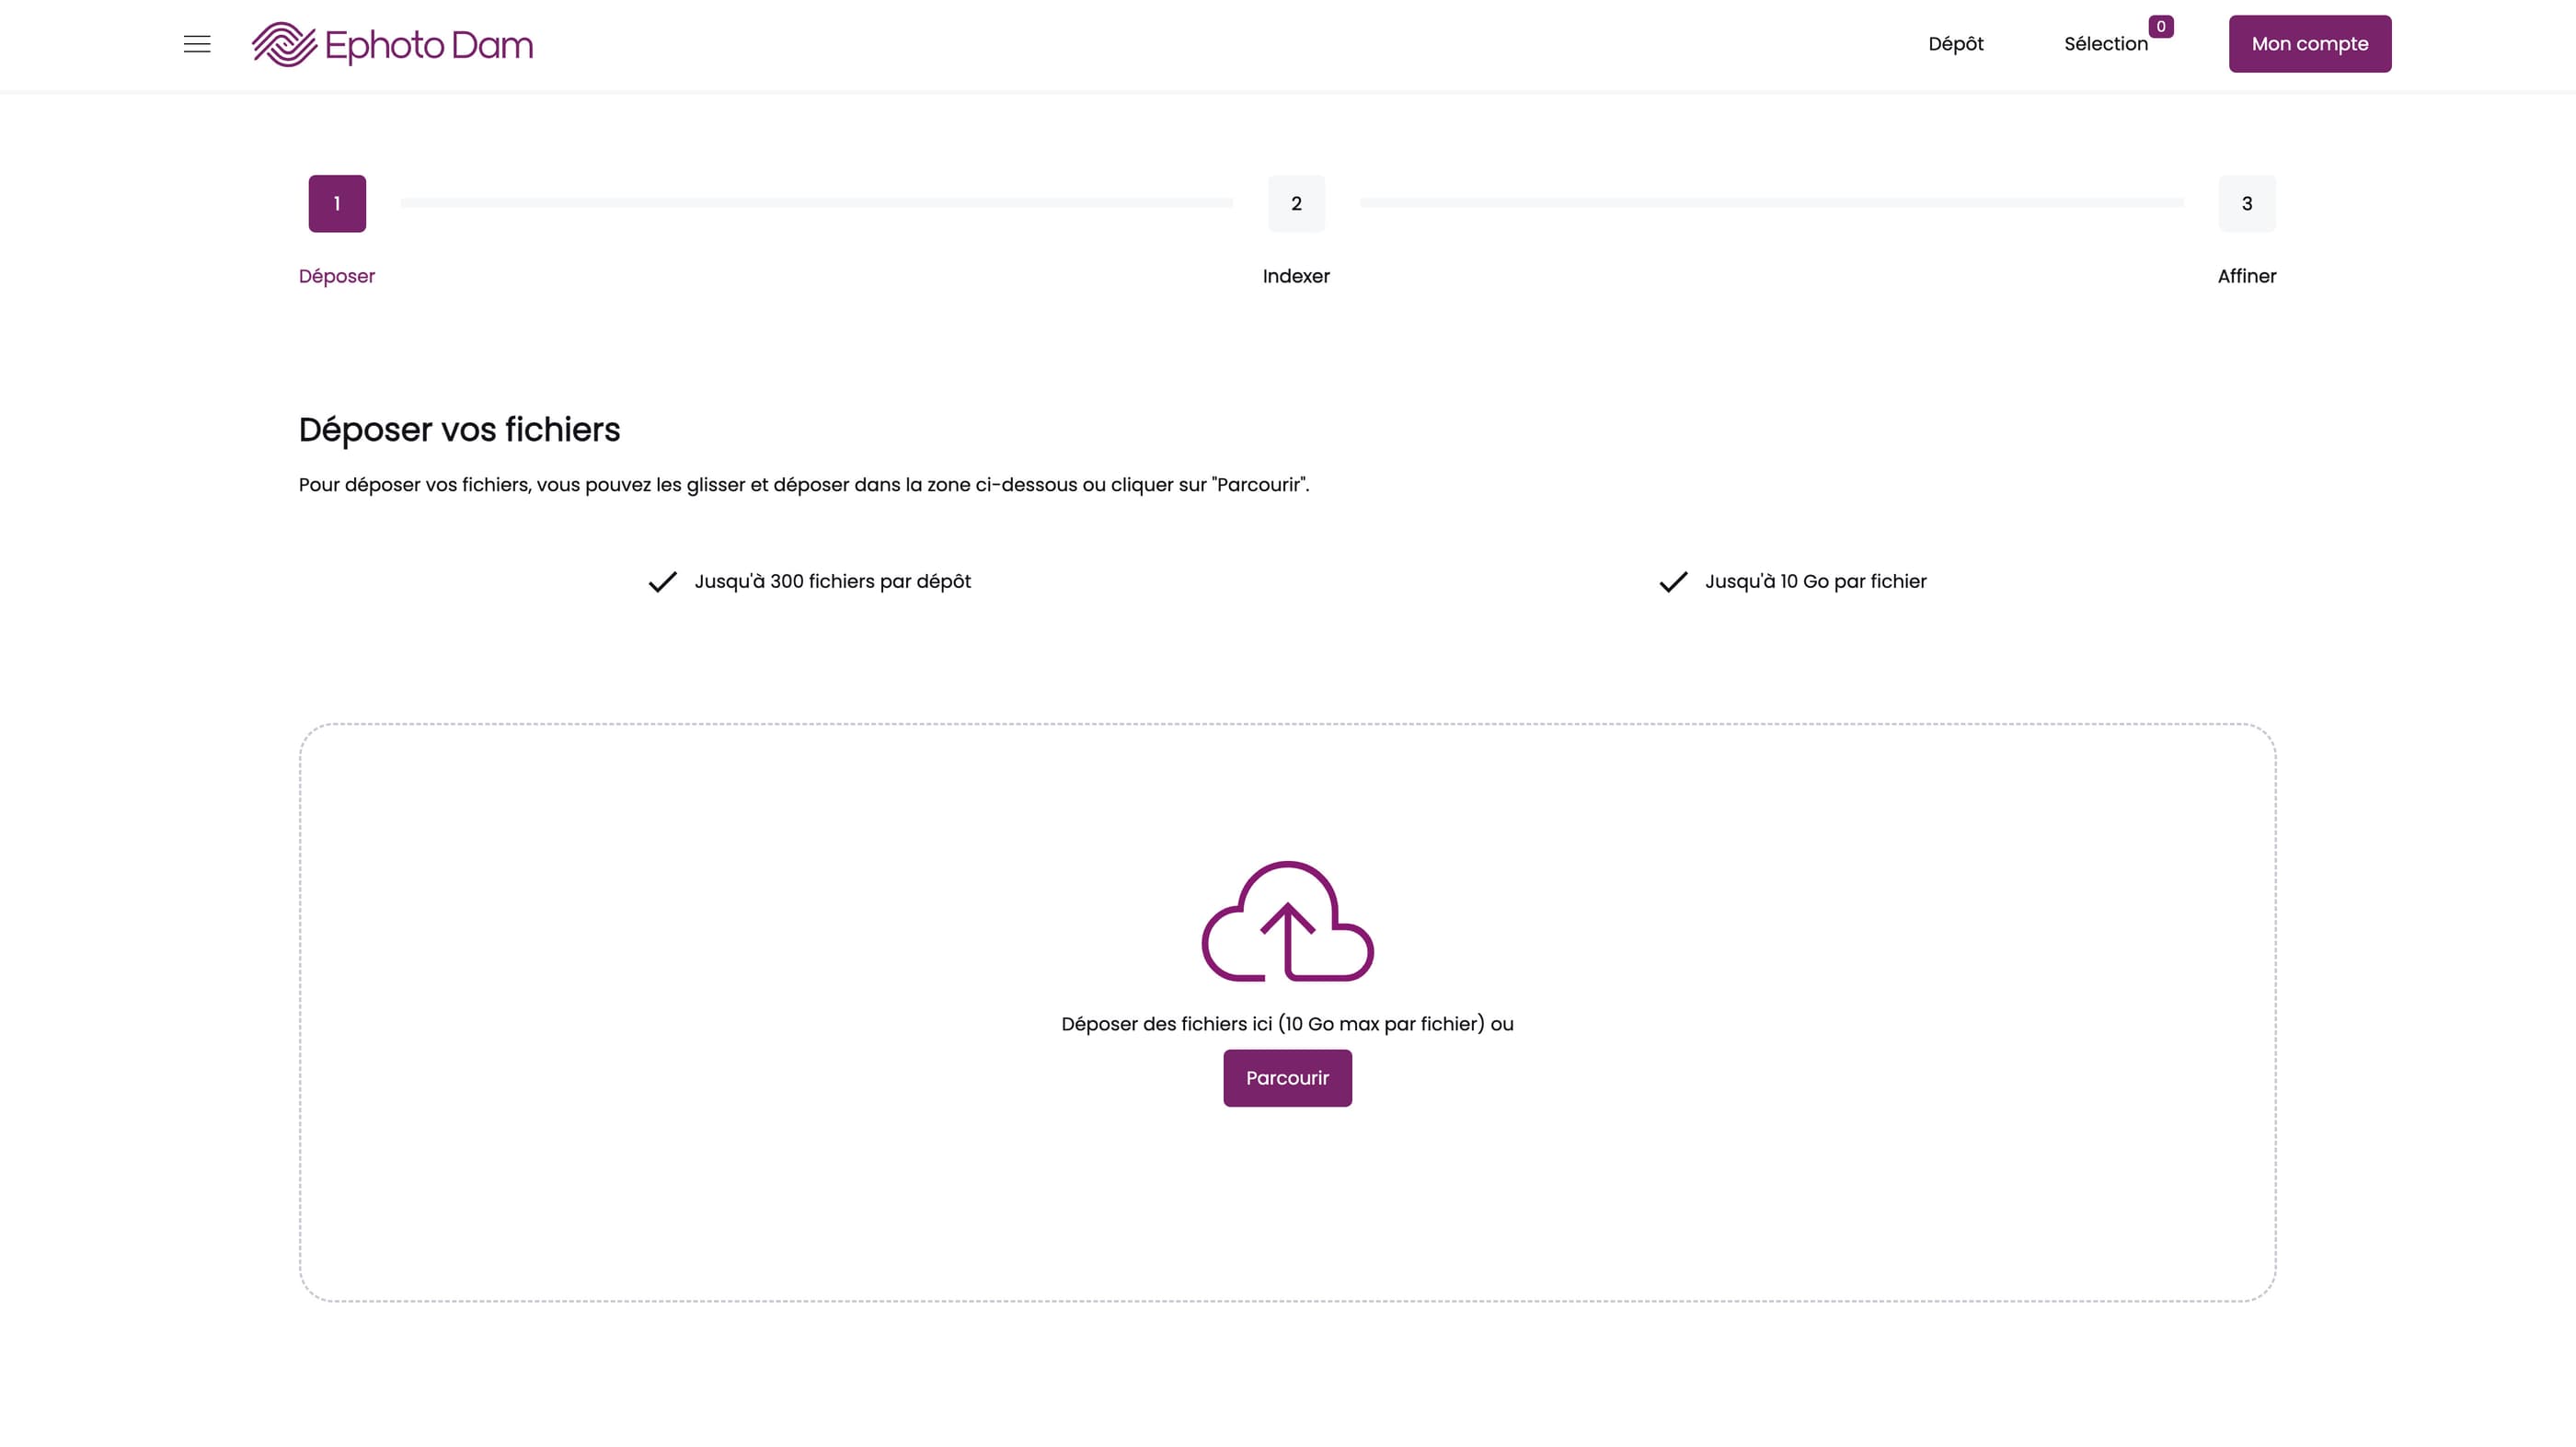
Task: Select the Indexer step label
Action: [x=1296, y=276]
